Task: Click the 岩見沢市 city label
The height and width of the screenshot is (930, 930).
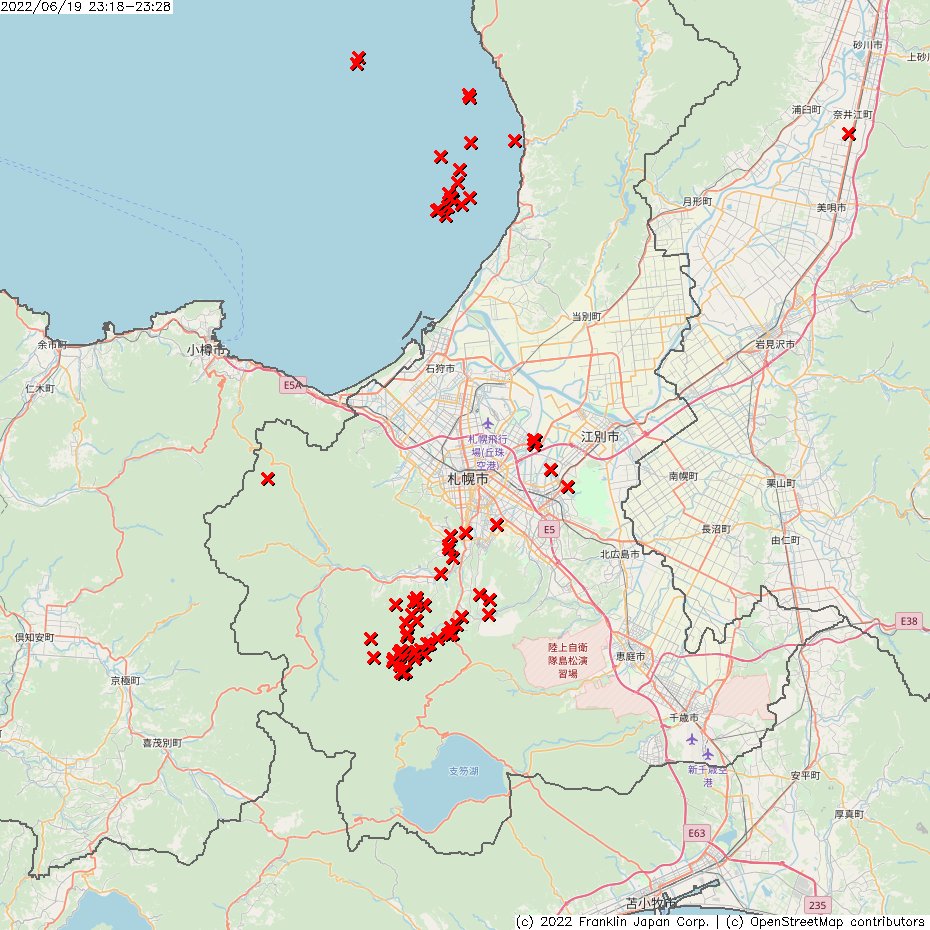Action: [775, 344]
